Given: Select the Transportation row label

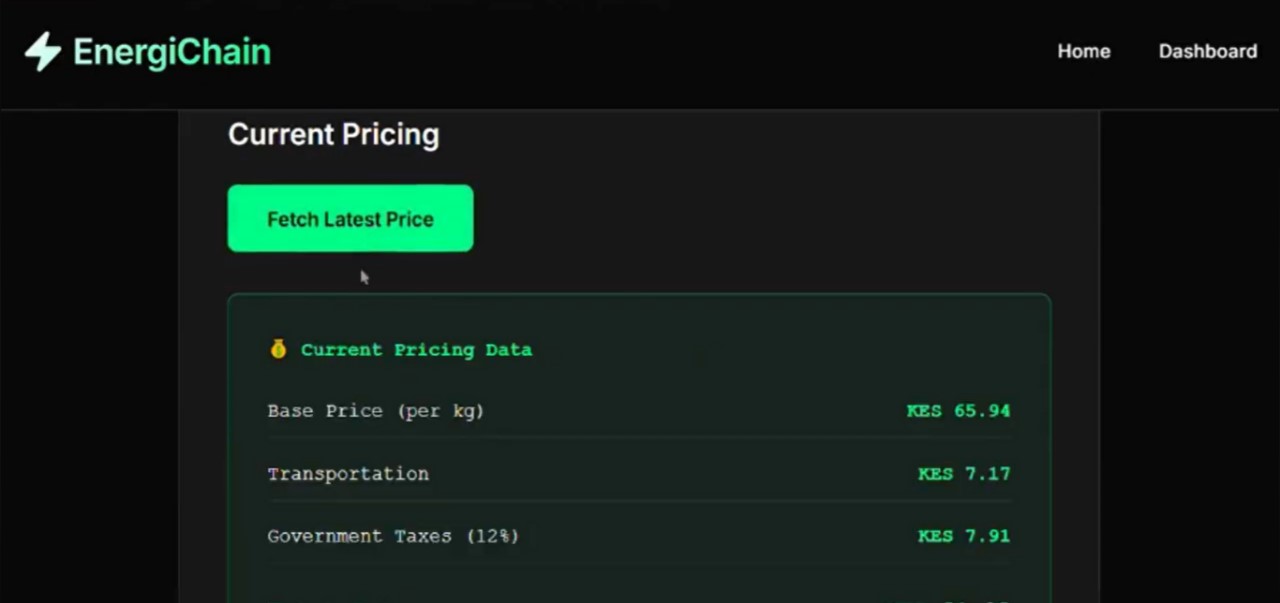Looking at the screenshot, I should click(347, 474).
